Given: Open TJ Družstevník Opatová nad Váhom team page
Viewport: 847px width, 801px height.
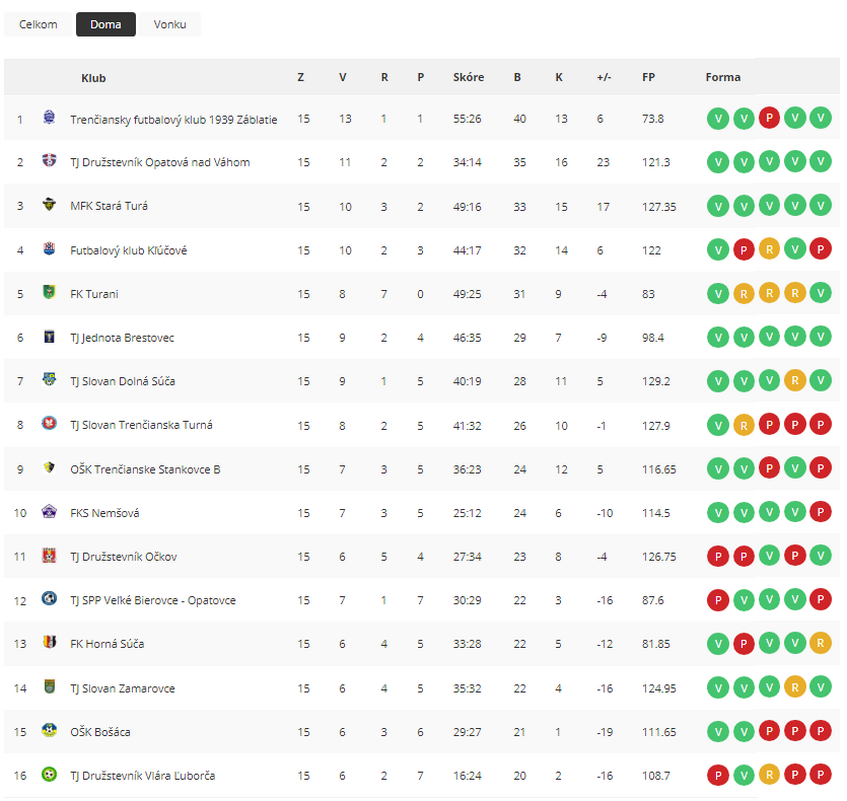Looking at the screenshot, I should [x=160, y=162].
